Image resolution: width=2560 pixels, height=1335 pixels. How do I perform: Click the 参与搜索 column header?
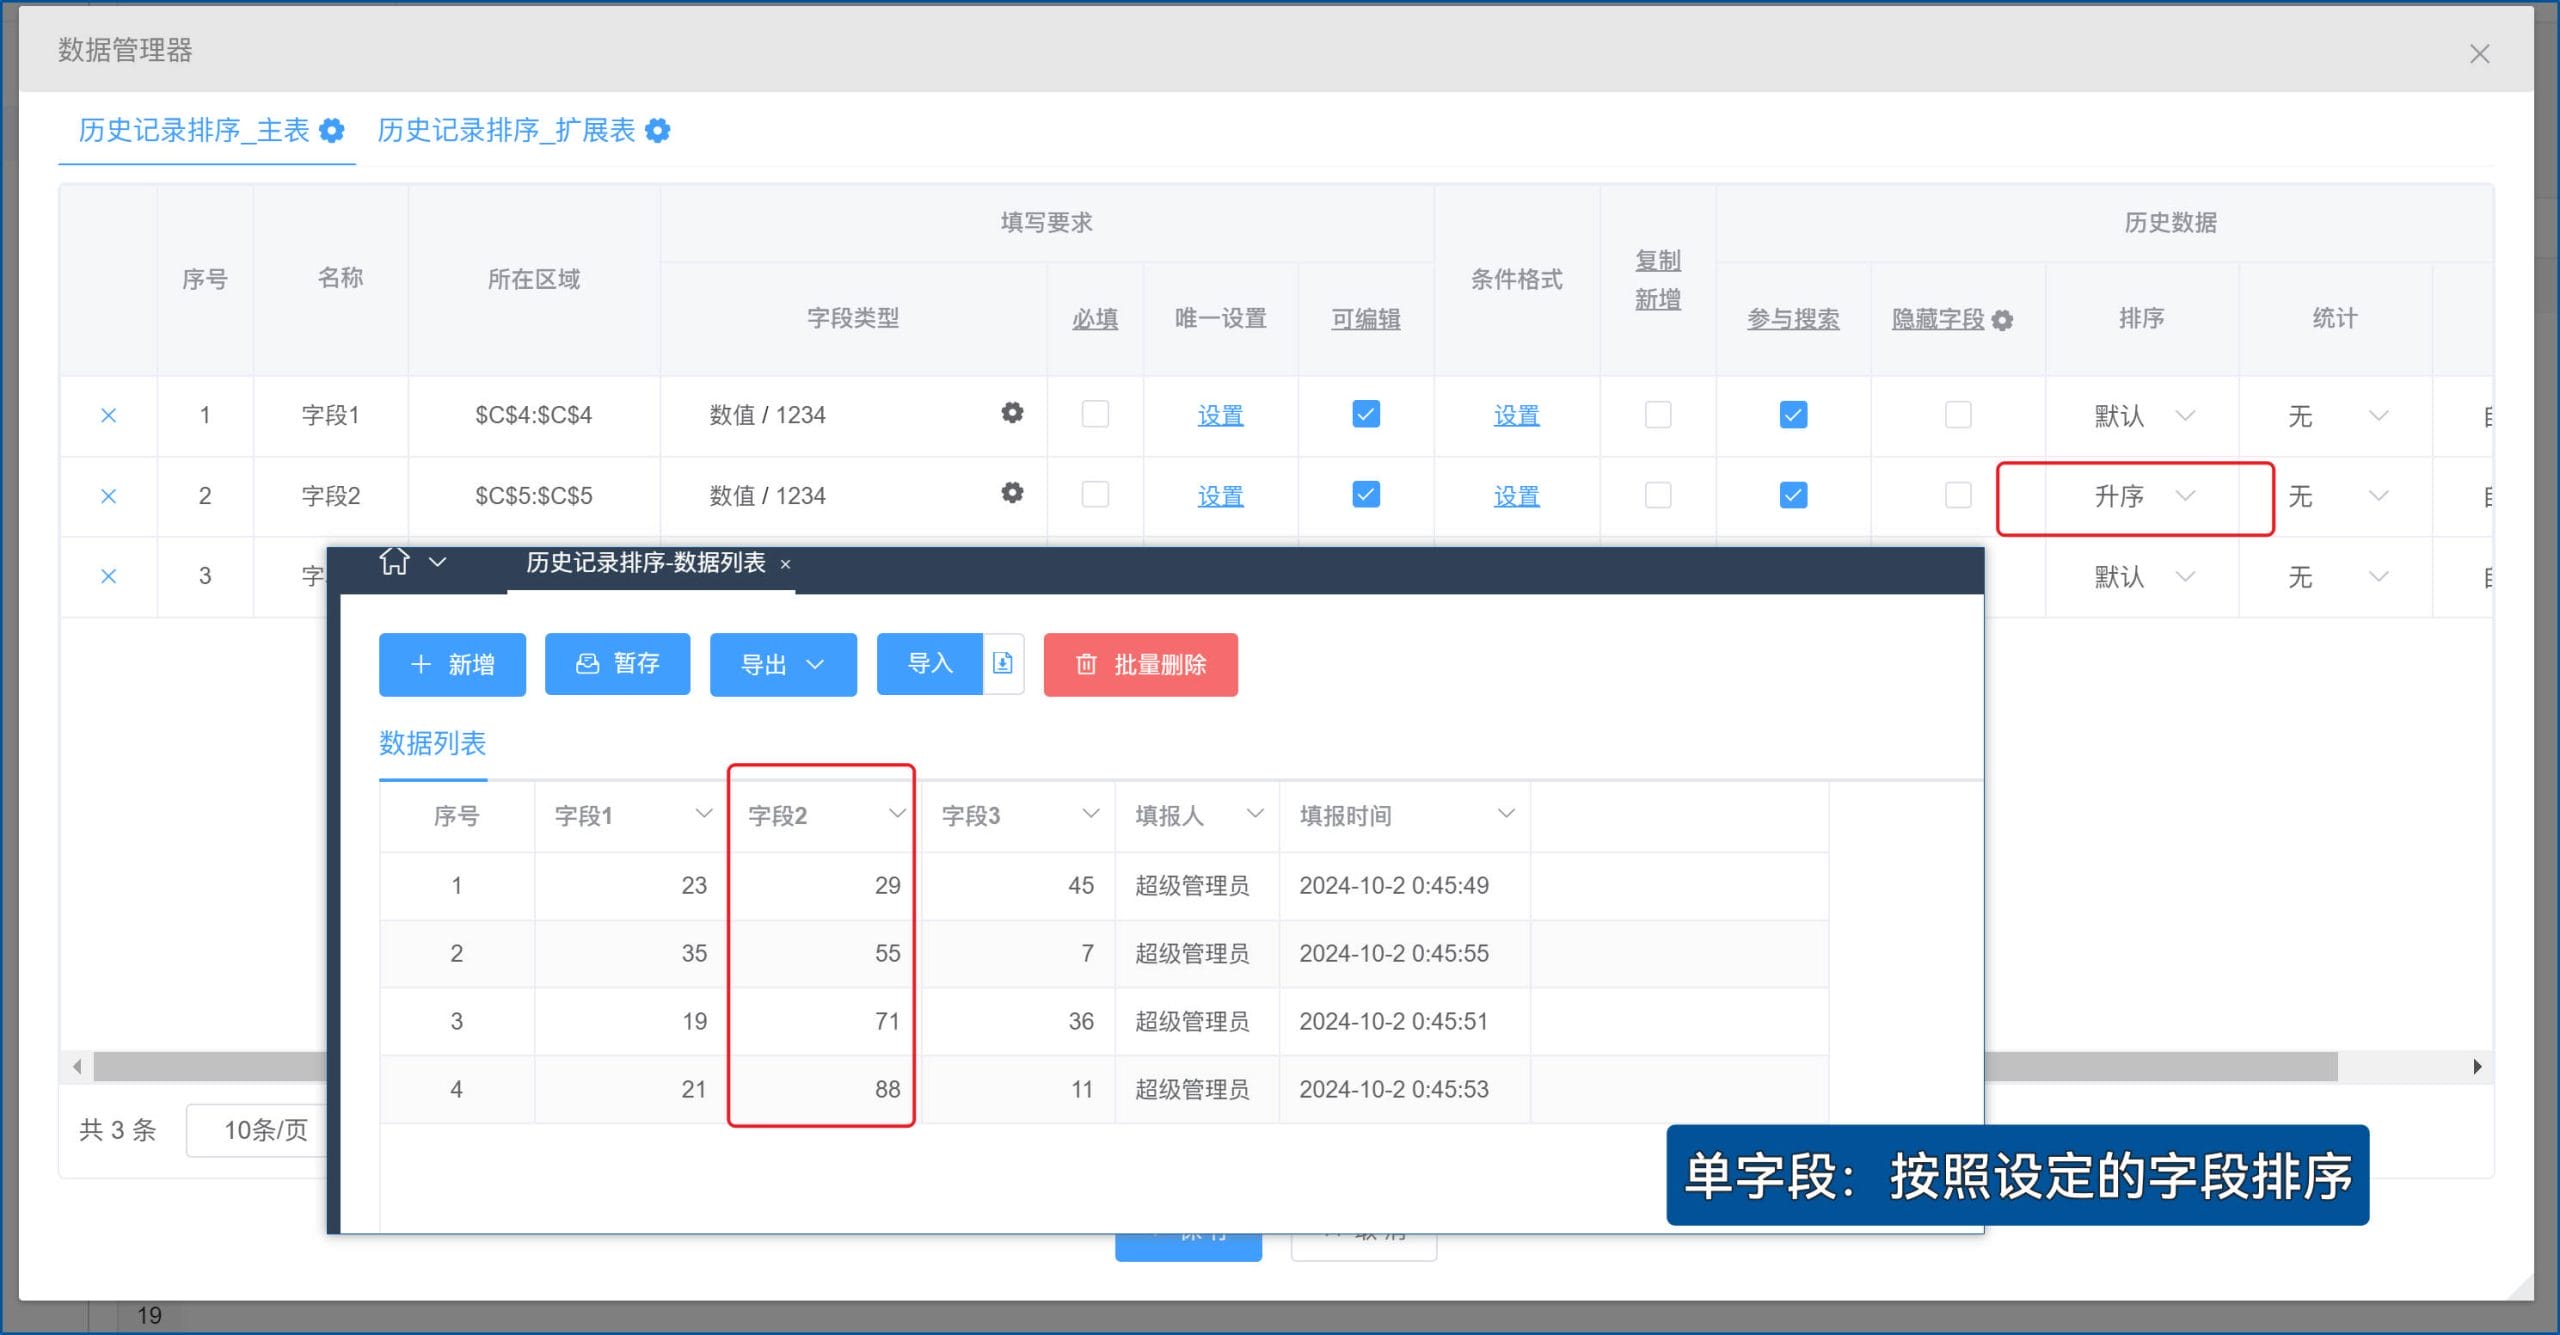(1793, 319)
